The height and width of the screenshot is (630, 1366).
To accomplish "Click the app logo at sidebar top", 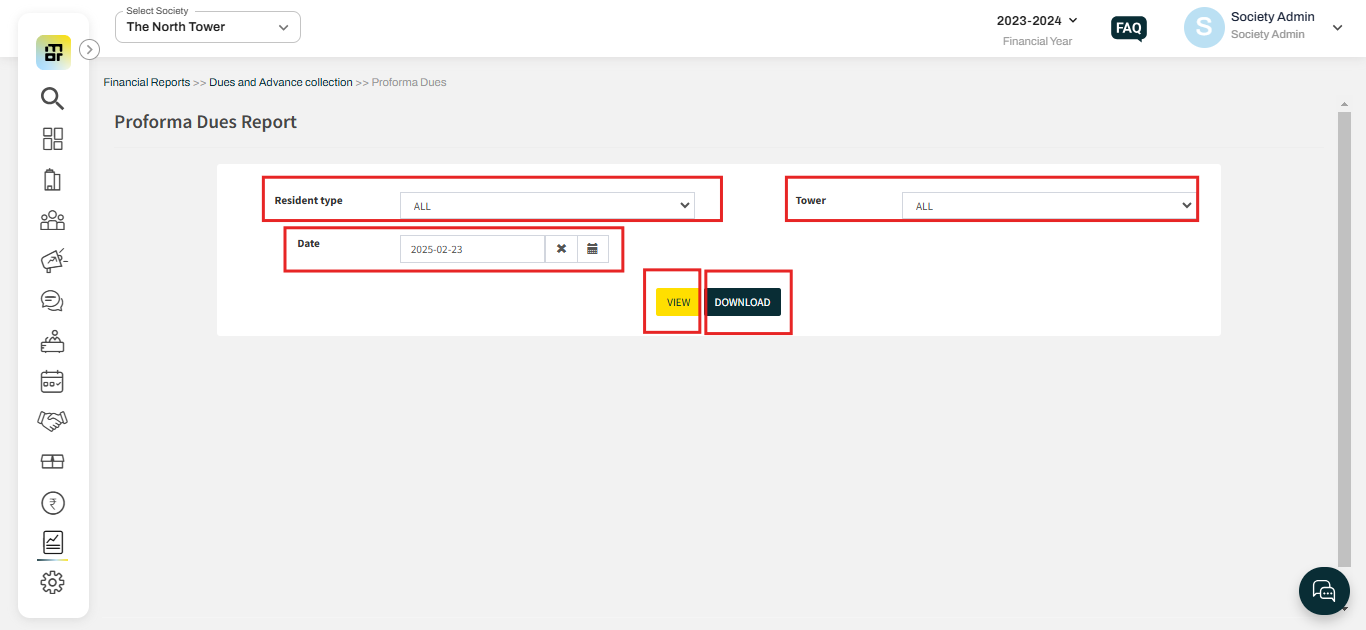I will (53, 52).
